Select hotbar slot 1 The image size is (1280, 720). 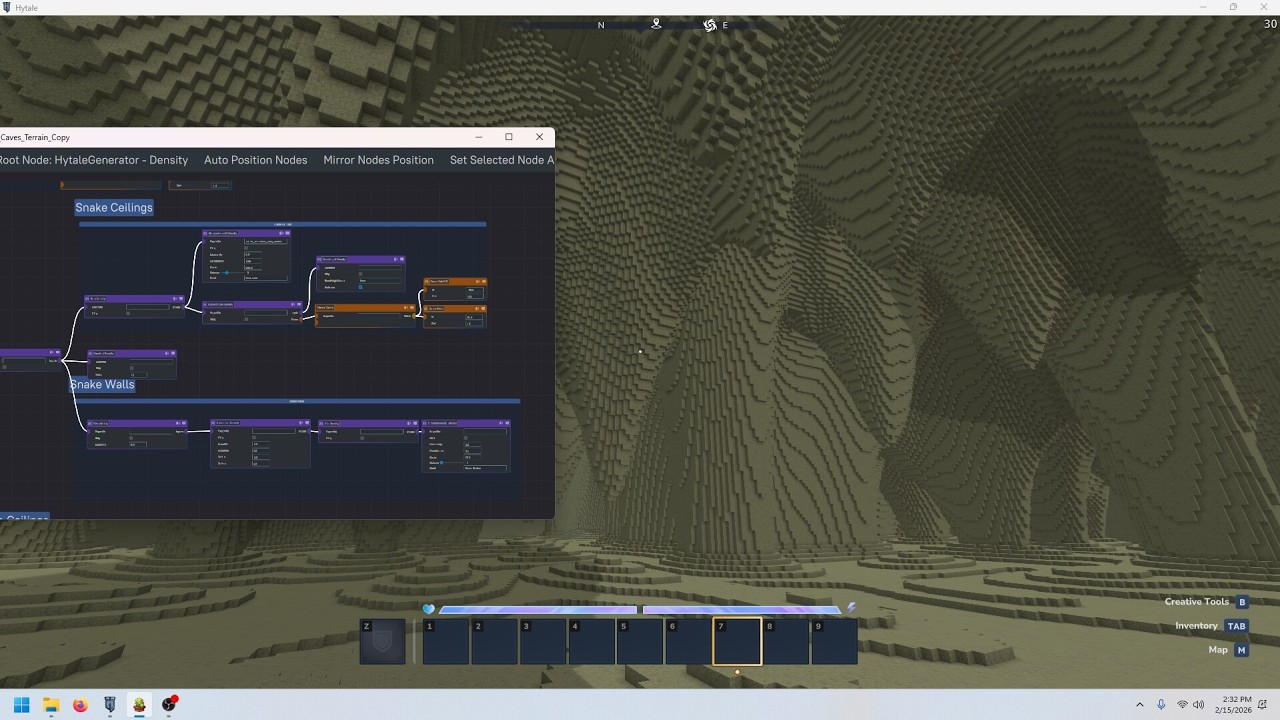pyautogui.click(x=446, y=641)
